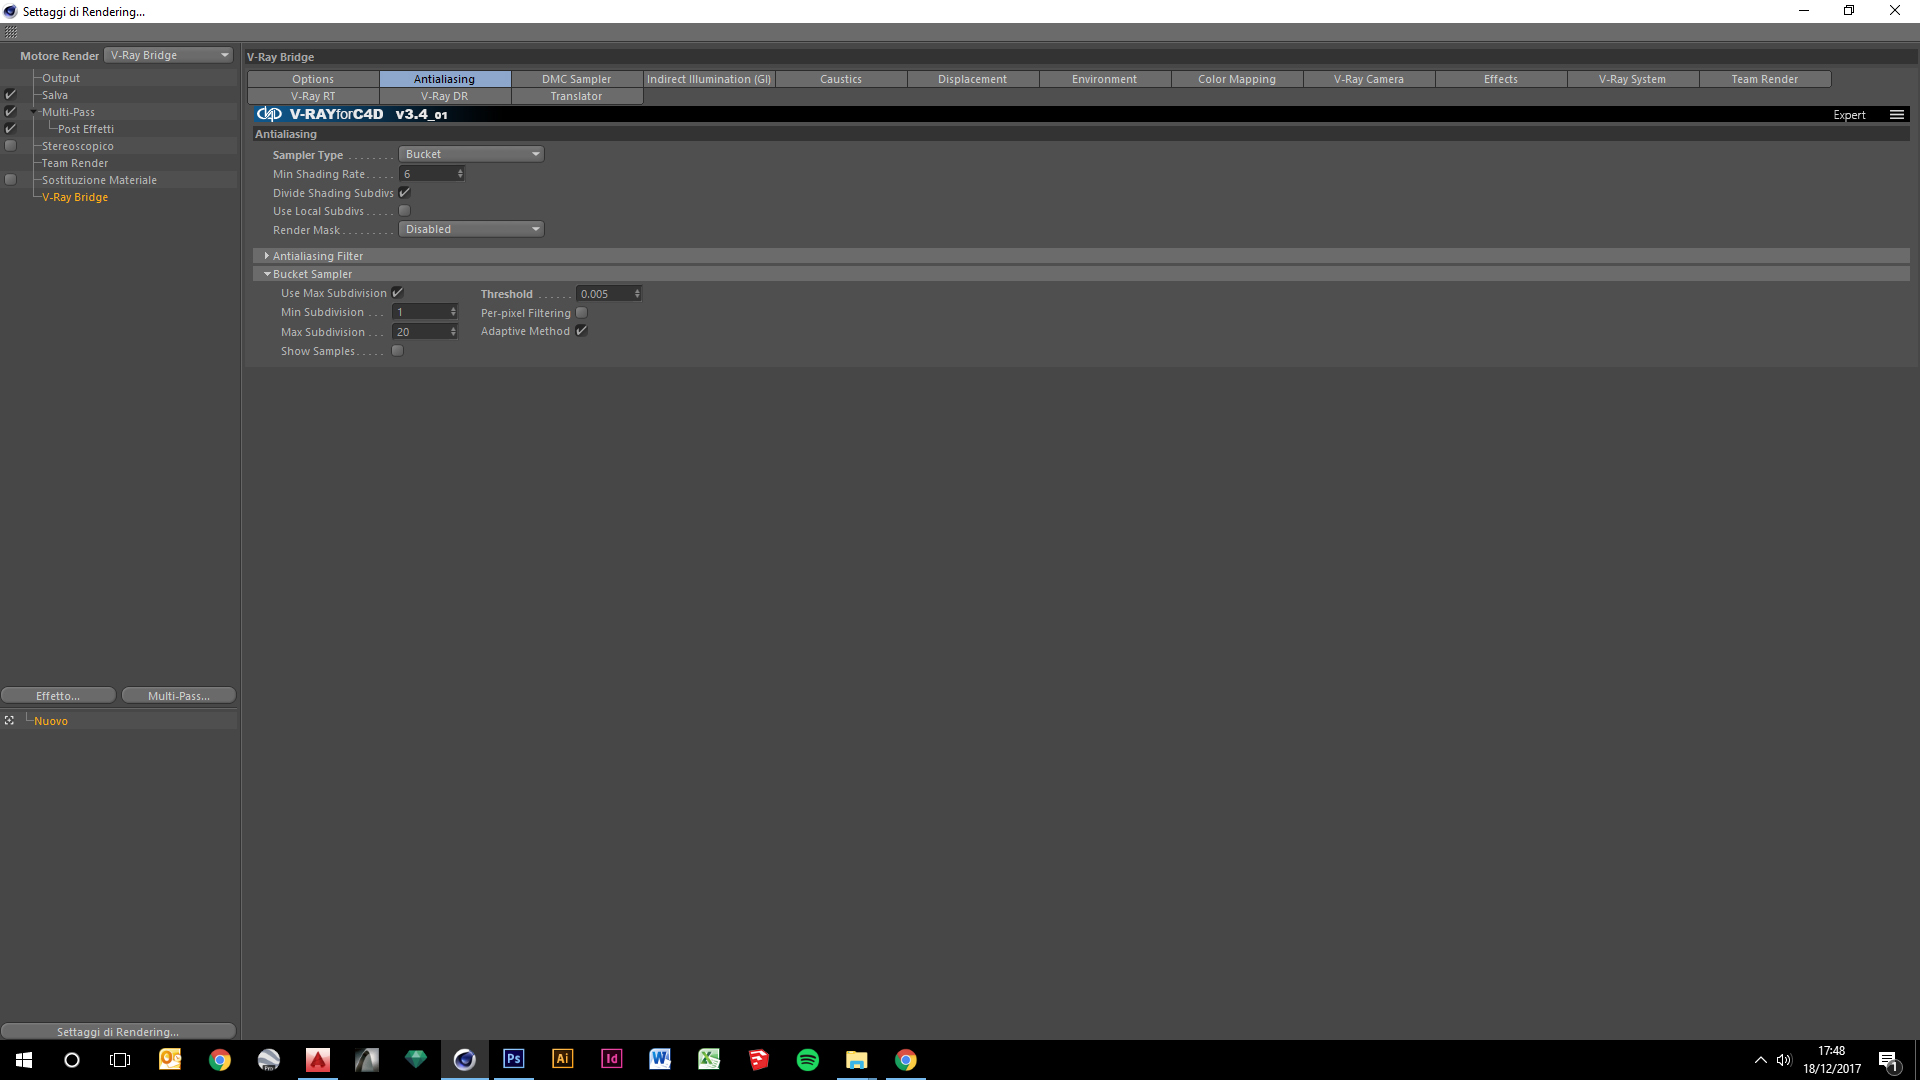1920x1080 pixels.
Task: Open AutoCAD from the taskbar
Action: 318,1060
